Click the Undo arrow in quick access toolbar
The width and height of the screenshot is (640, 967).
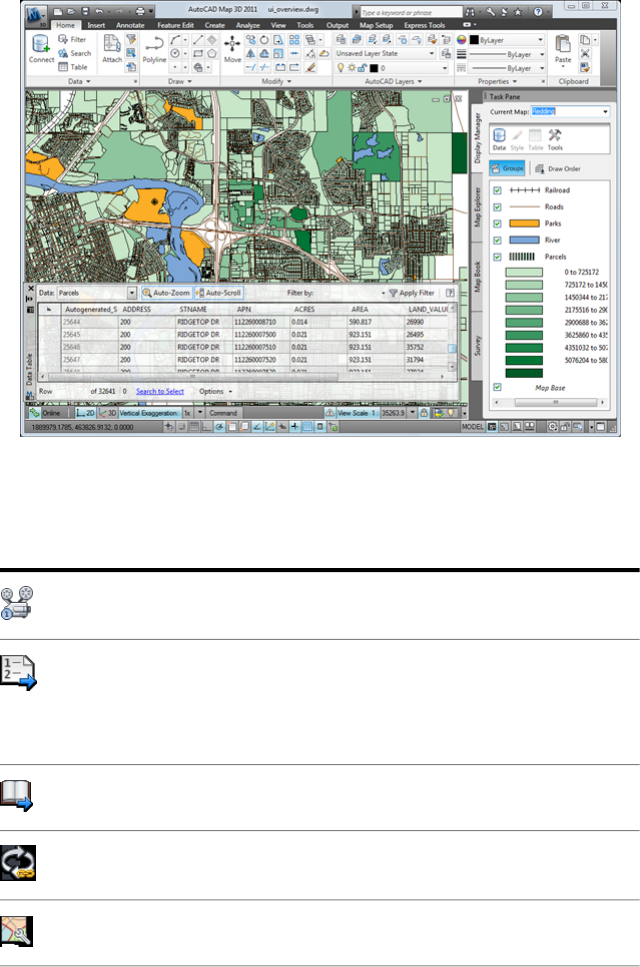99,11
